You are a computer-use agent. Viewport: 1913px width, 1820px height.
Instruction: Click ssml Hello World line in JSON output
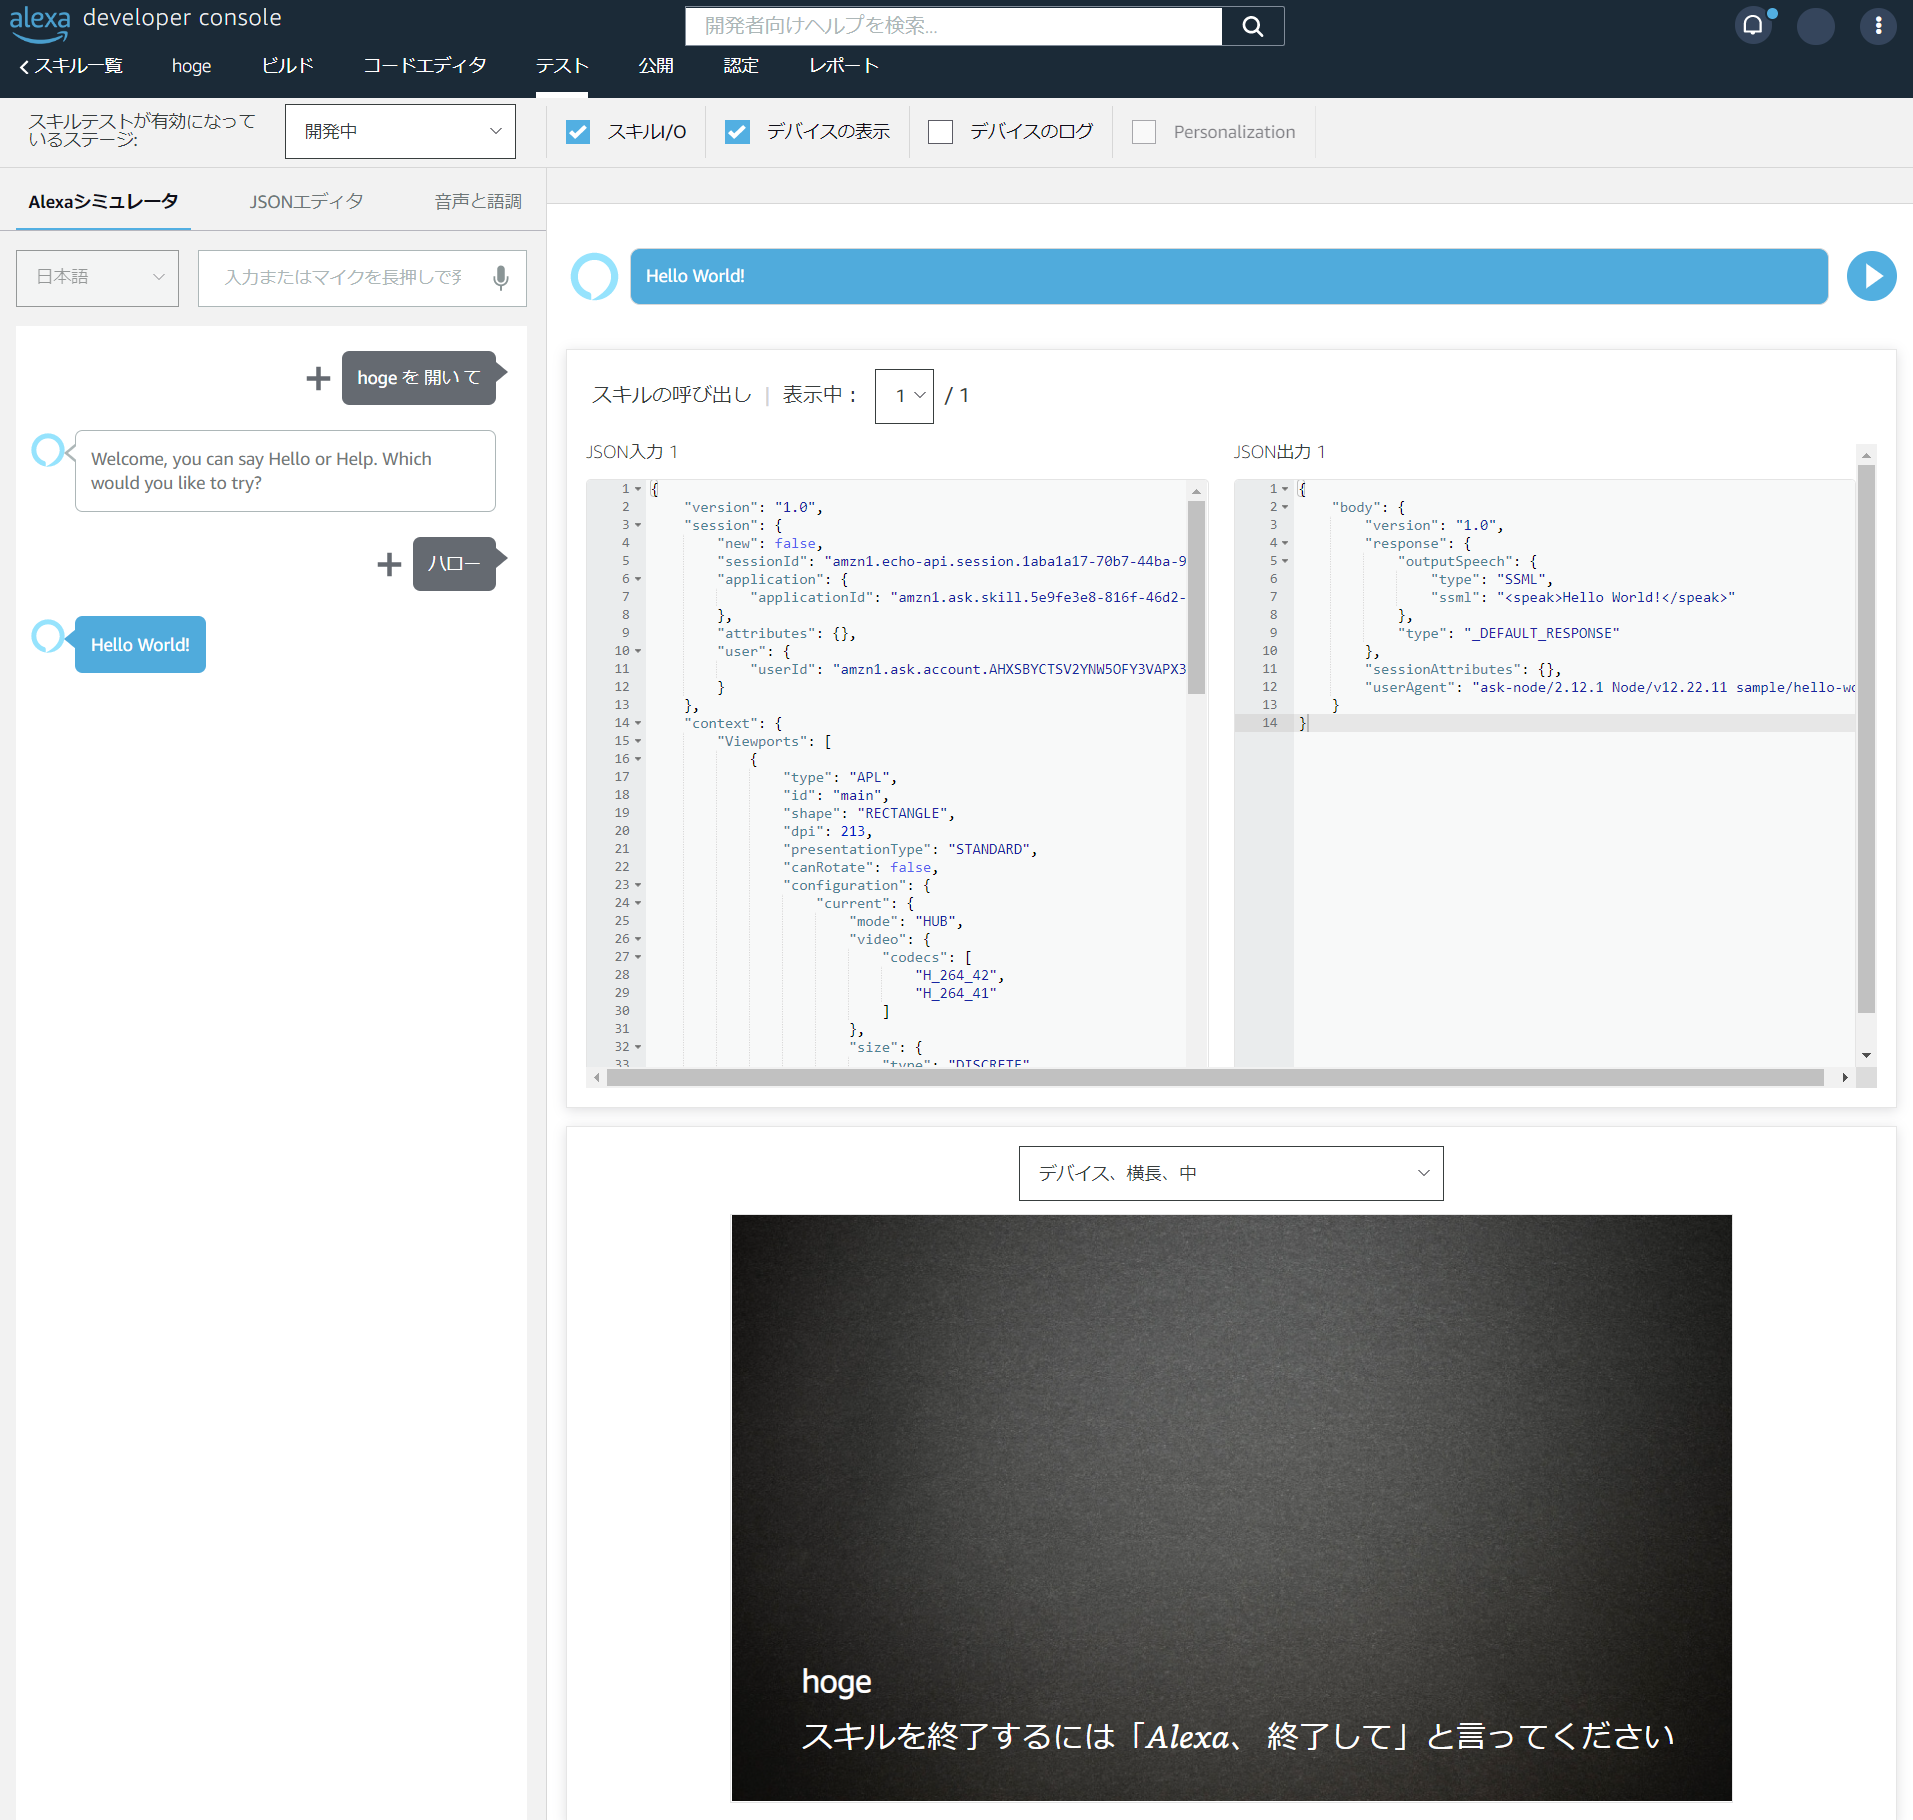point(1583,597)
